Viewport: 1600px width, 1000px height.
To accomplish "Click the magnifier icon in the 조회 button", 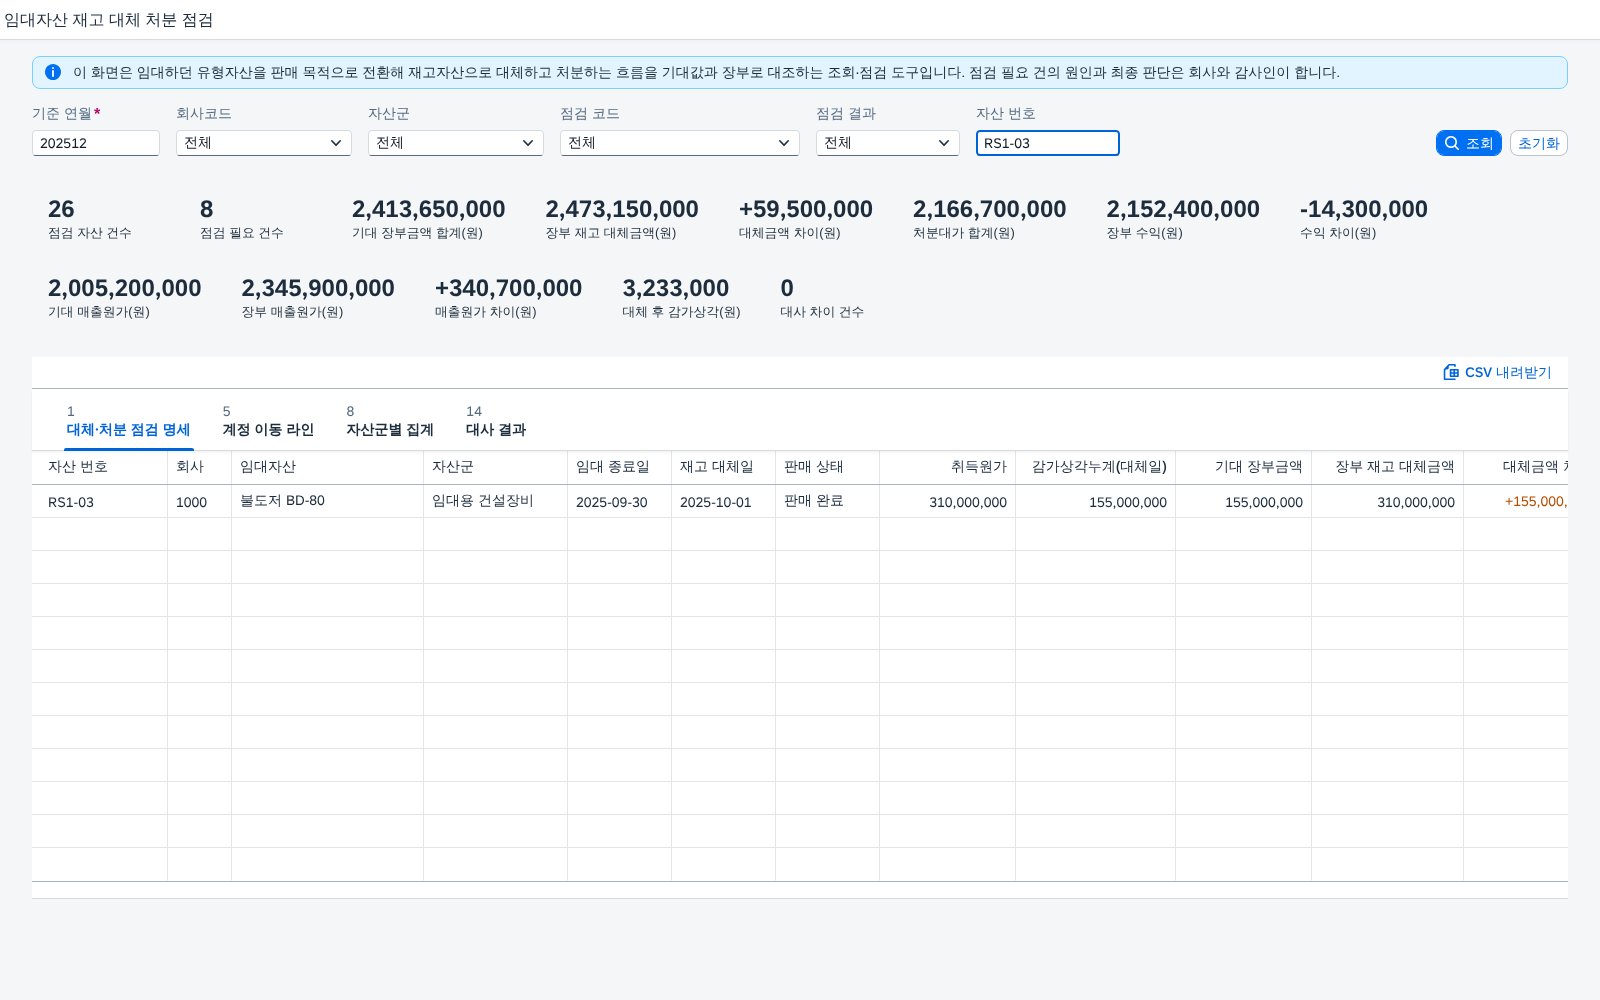I will (x=1452, y=143).
